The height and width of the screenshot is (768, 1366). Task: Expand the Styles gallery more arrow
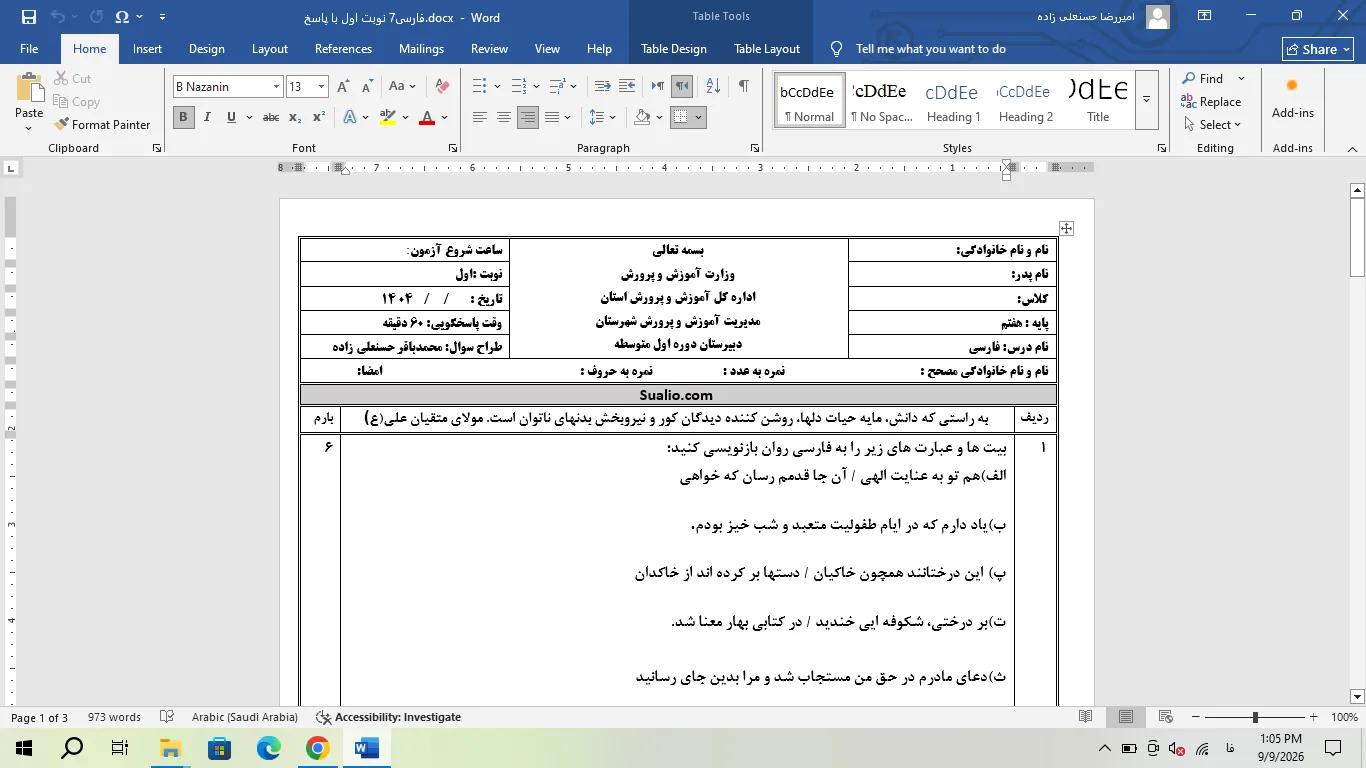click(x=1146, y=99)
